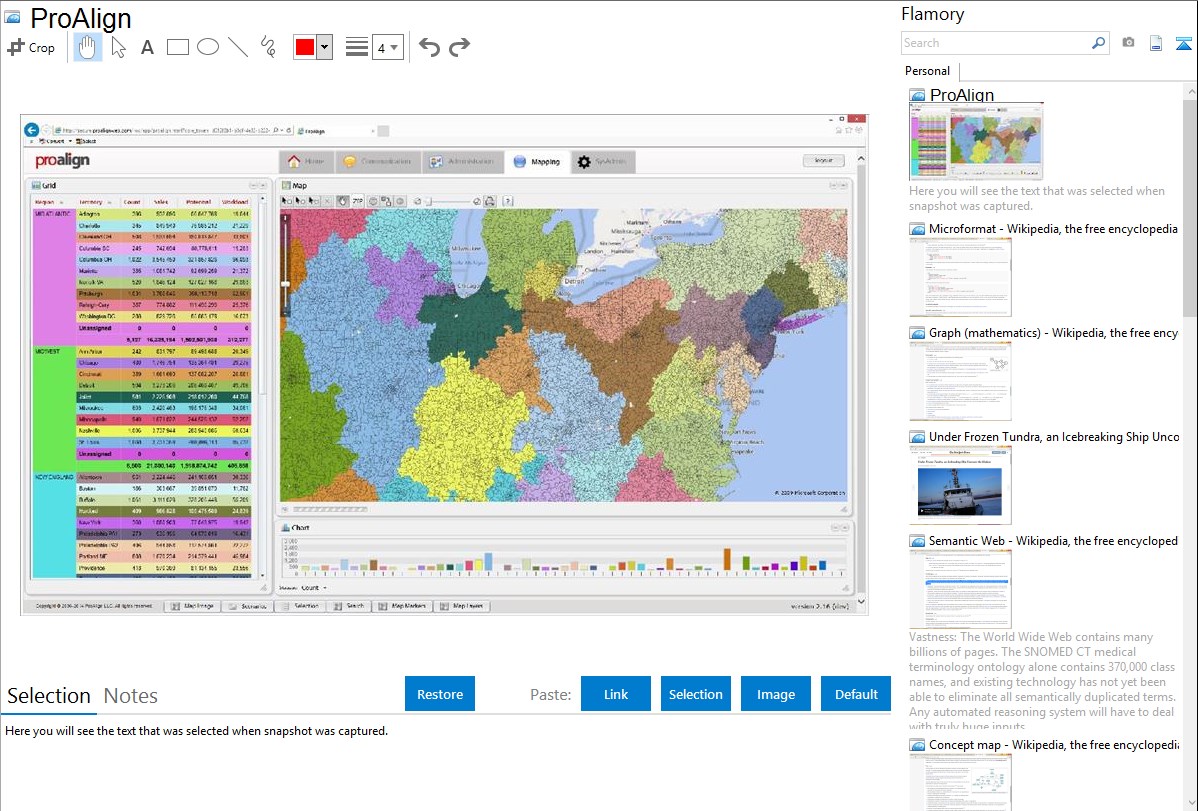The width and height of the screenshot is (1198, 811).
Task: Choose the arrow pointer tool
Action: point(118,47)
